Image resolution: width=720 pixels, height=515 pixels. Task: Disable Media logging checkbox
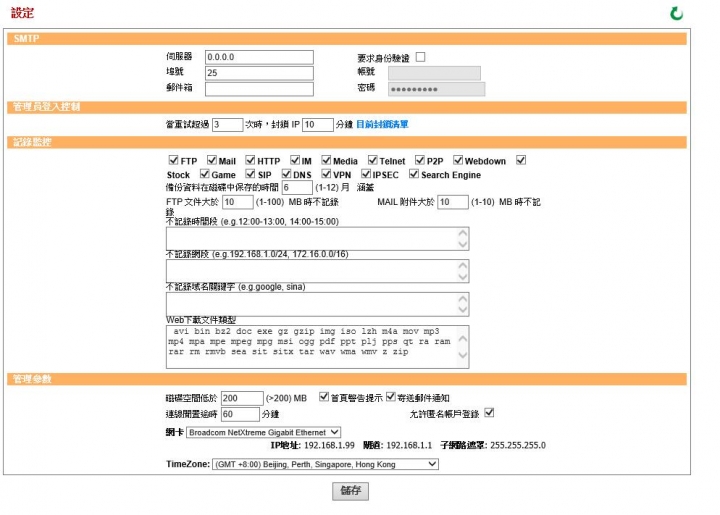point(326,160)
